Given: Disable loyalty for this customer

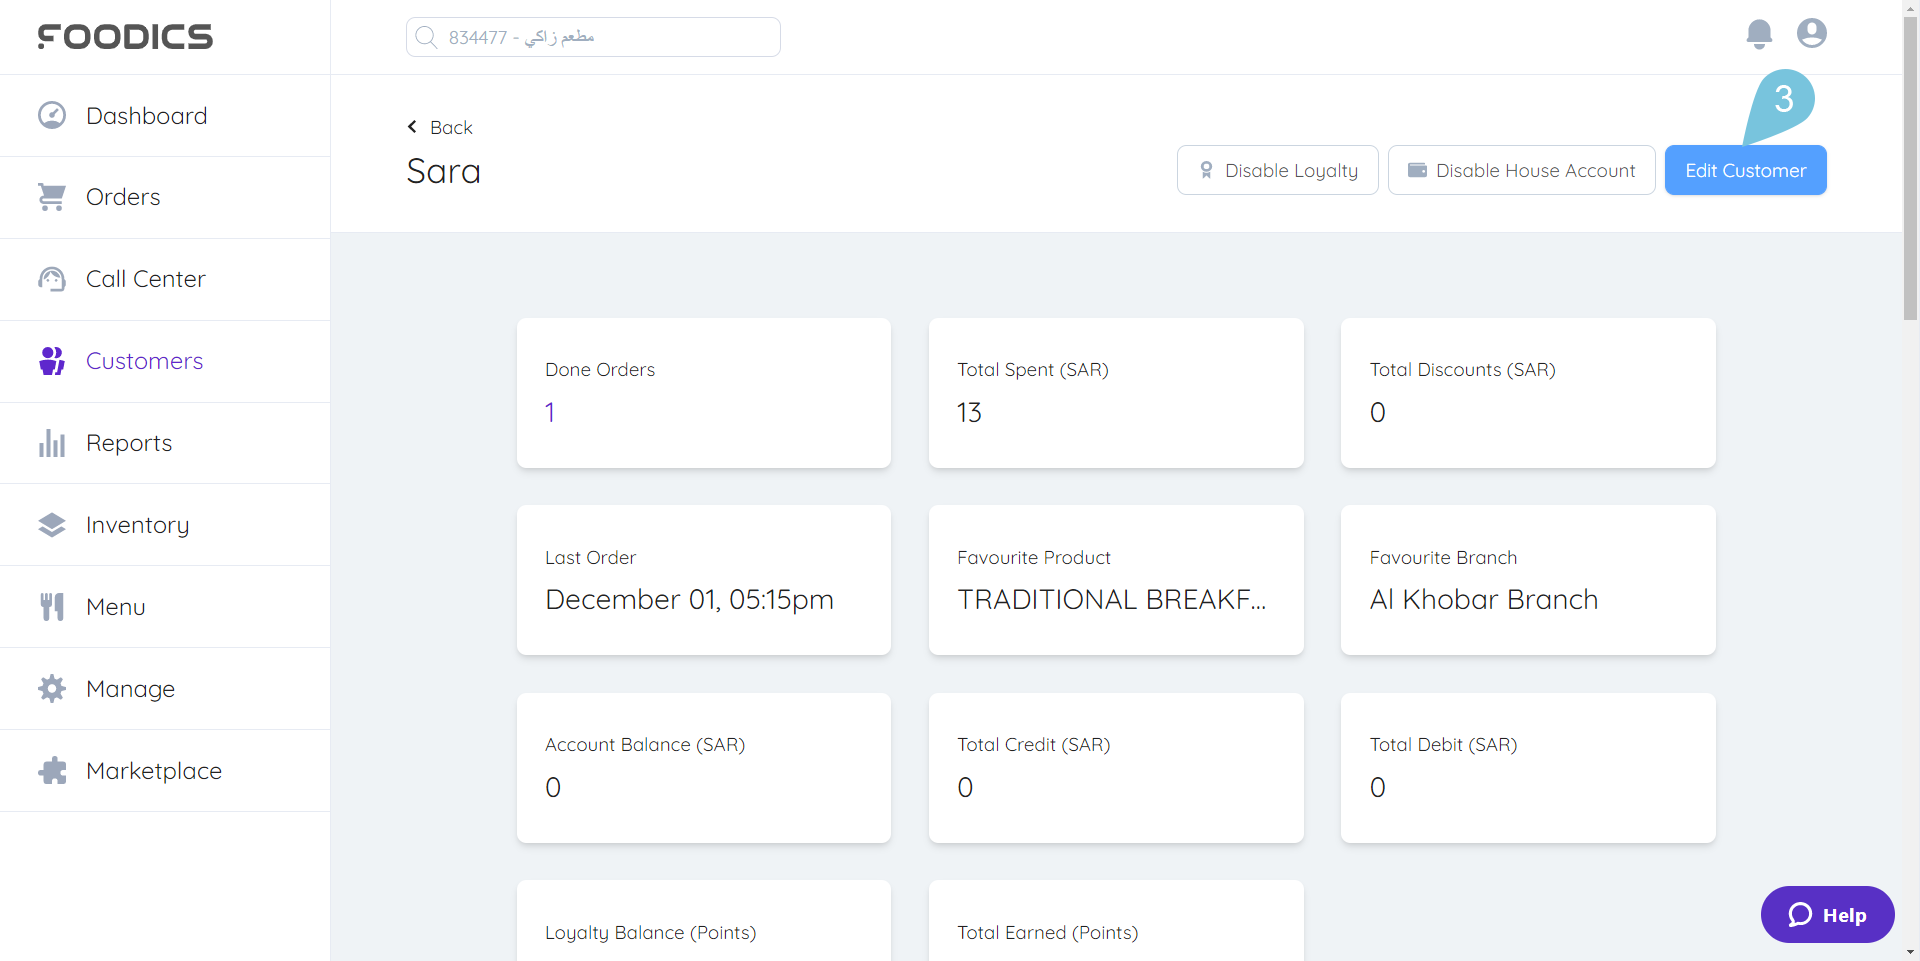Looking at the screenshot, I should pyautogui.click(x=1277, y=170).
